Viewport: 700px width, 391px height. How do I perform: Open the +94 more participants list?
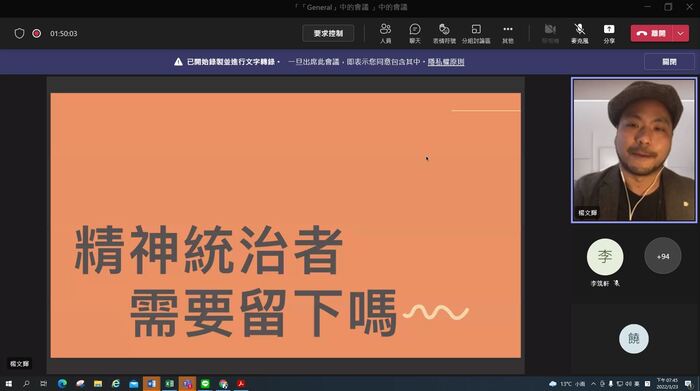tap(663, 256)
